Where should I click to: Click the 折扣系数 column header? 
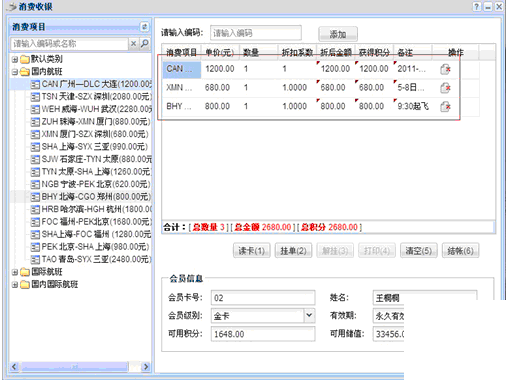pos(297,52)
